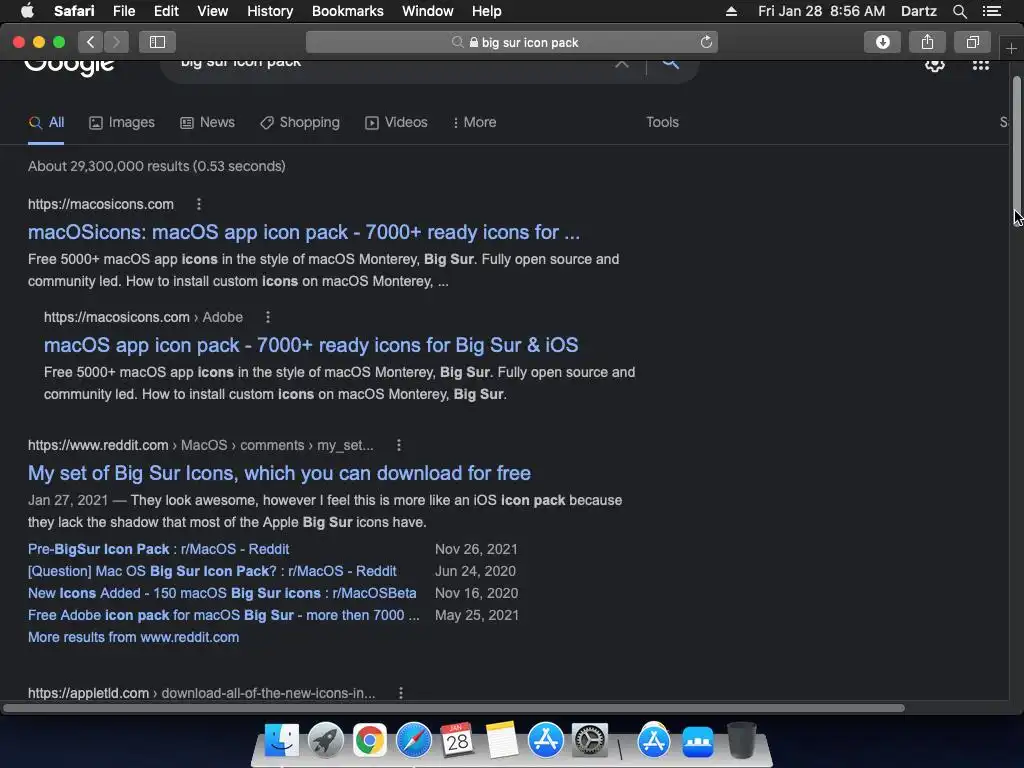The image size is (1024, 768).
Task: Open options dots beside the reddit.com result
Action: tap(399, 445)
